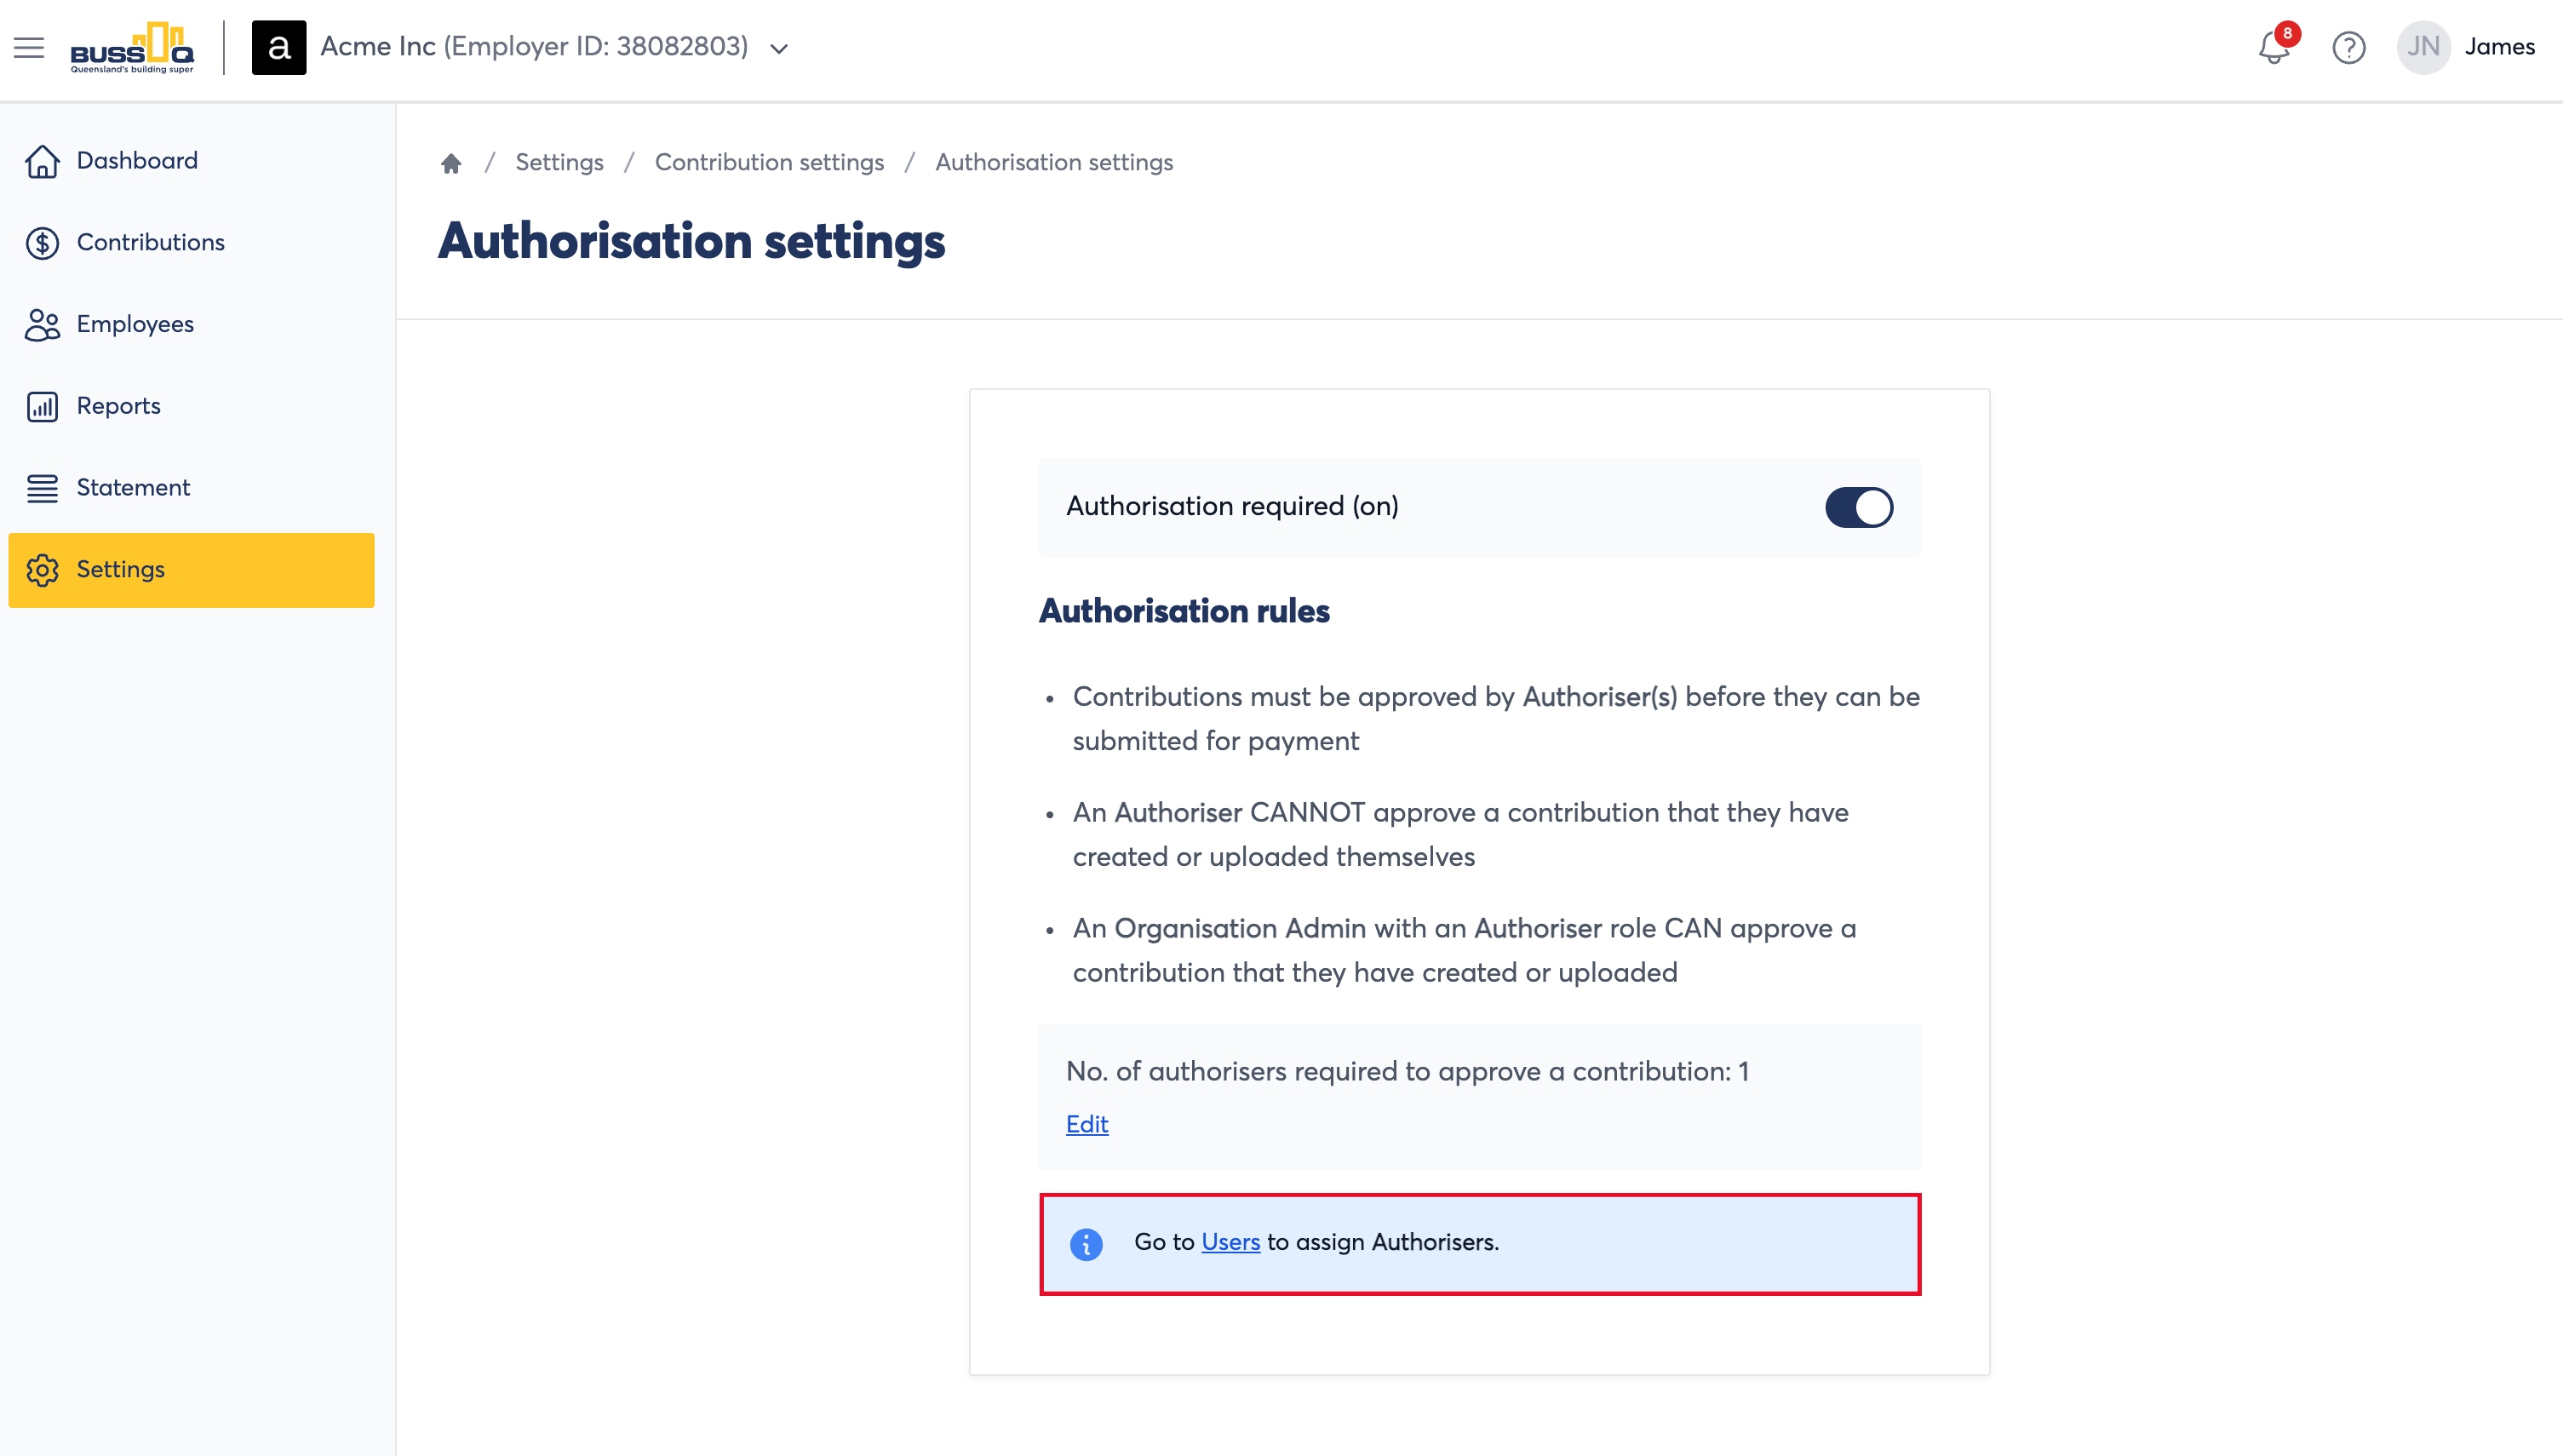Select the highlighted Settings sidebar item
The height and width of the screenshot is (1456, 2563).
pyautogui.click(x=191, y=570)
